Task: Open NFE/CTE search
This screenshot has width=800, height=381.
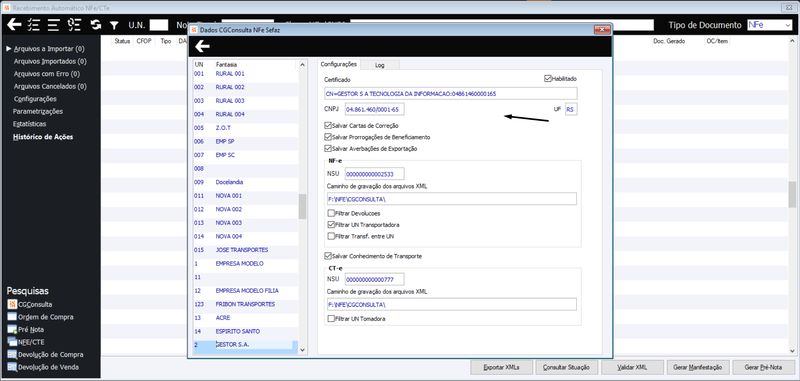Action: pos(27,342)
